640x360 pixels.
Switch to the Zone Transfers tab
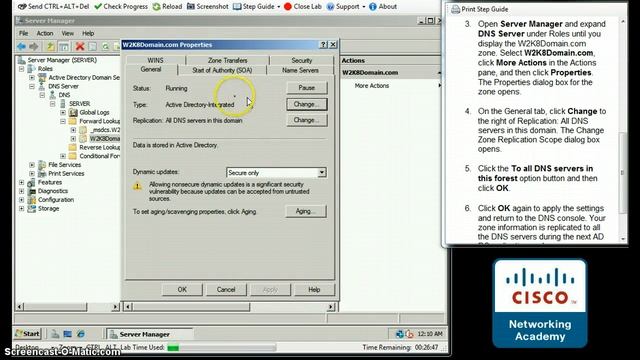click(x=227, y=60)
